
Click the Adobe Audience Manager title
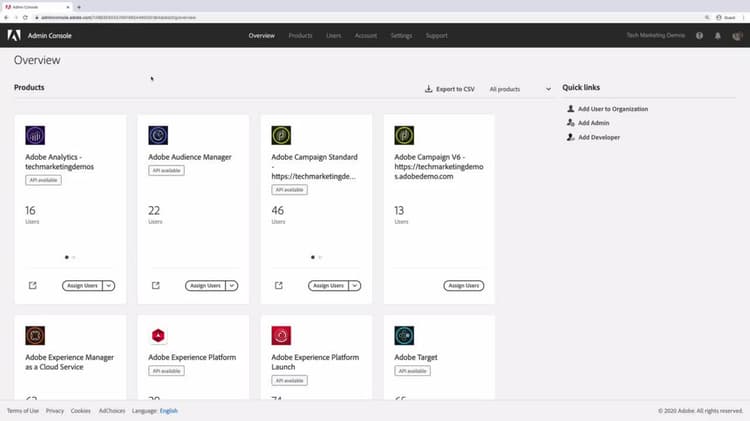[189, 157]
